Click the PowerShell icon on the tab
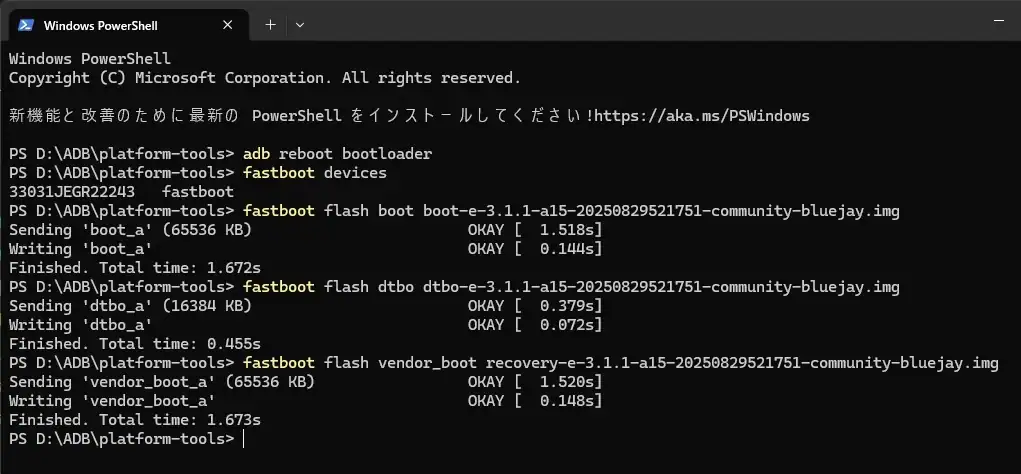Viewport: 1021px width, 474px height. coord(27,25)
